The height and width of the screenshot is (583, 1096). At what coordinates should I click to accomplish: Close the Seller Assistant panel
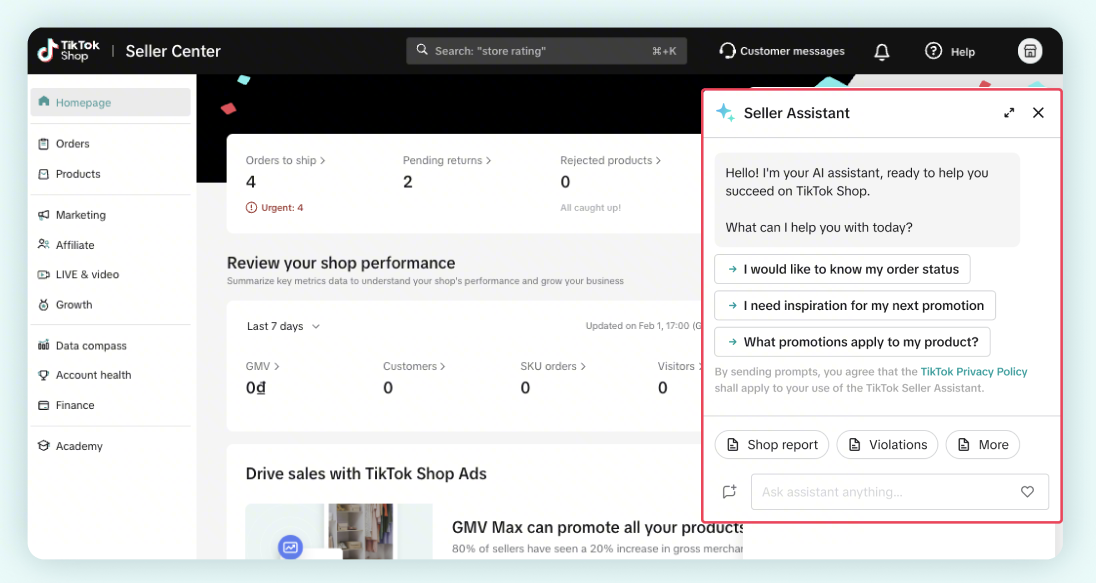pyautogui.click(x=1038, y=113)
